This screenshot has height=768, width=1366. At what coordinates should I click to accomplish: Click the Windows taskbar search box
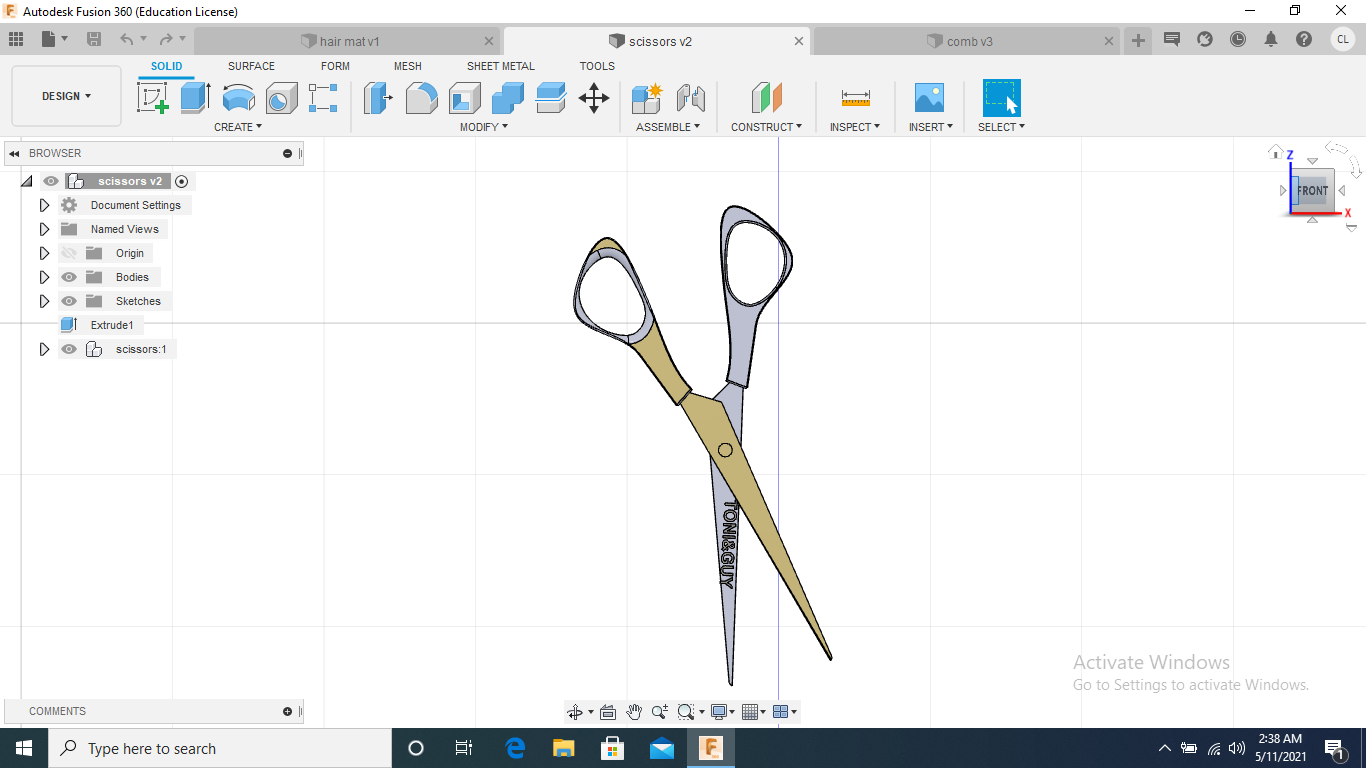pos(220,748)
